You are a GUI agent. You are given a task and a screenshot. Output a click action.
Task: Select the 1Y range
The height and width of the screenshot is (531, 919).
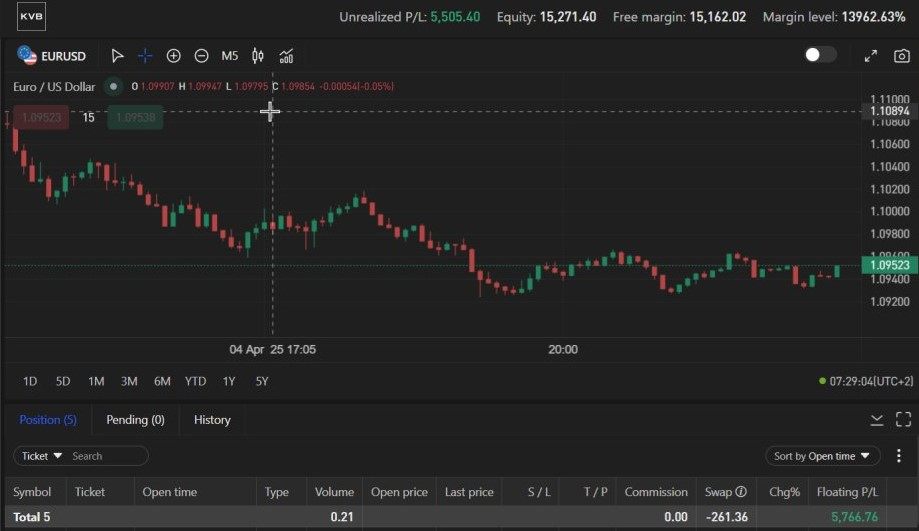229,382
